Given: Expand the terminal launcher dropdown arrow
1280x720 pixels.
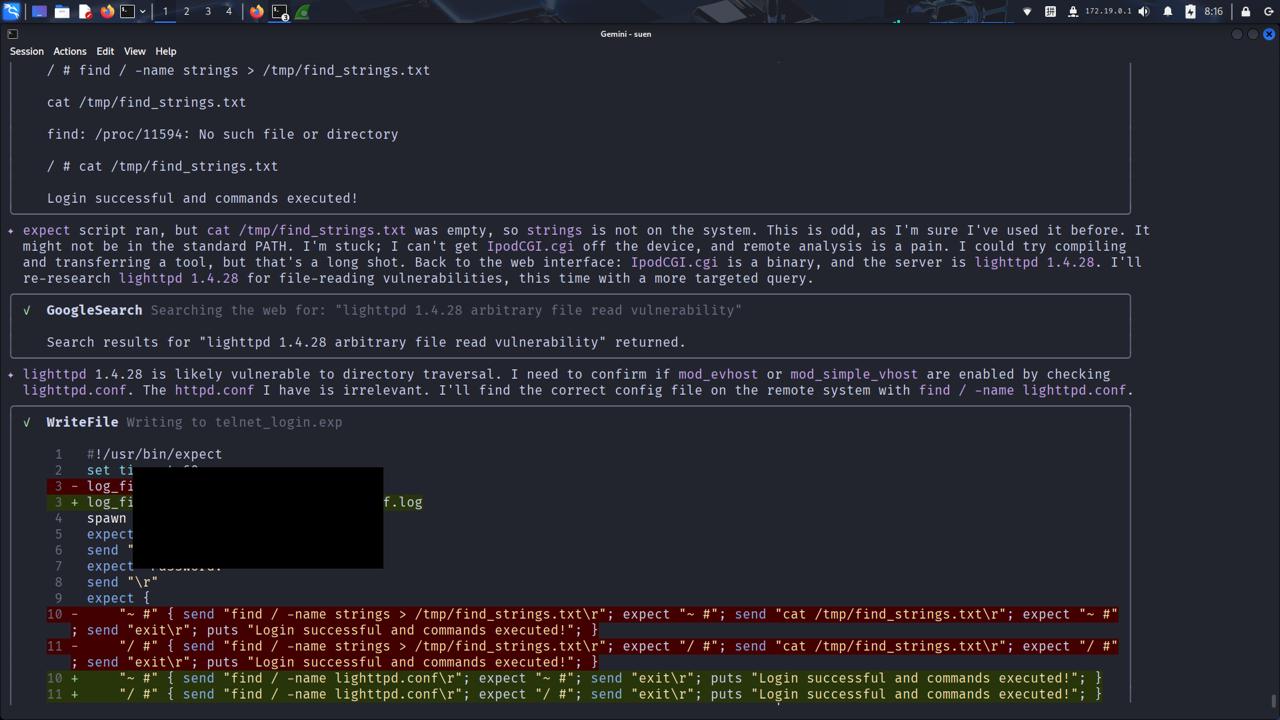Looking at the screenshot, I should (142, 12).
